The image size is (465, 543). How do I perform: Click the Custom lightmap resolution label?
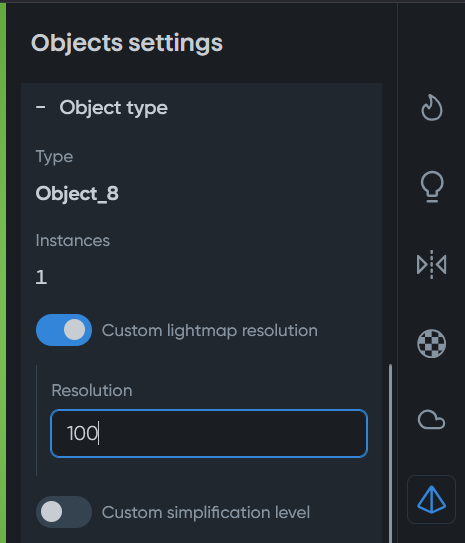(210, 331)
